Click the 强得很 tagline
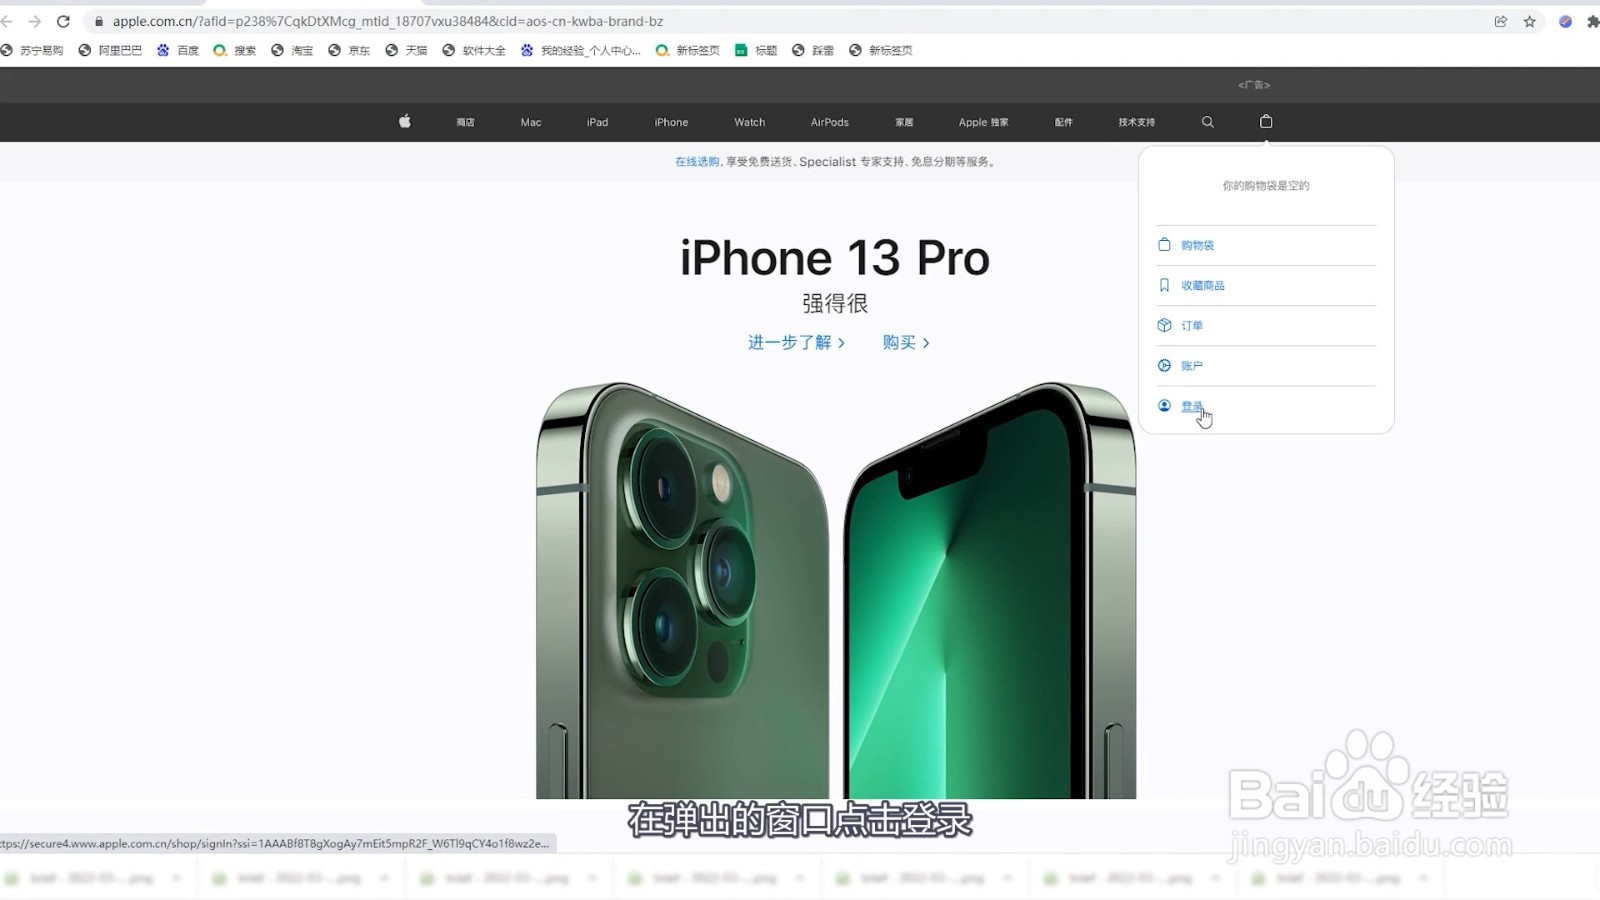This screenshot has height=900, width=1600. tap(835, 303)
